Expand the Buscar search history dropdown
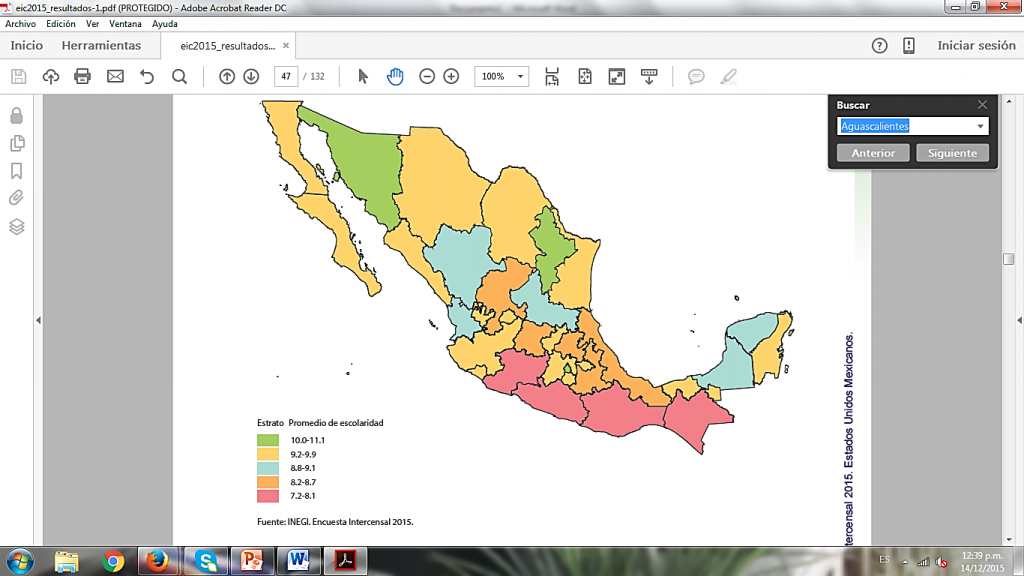The image size is (1024, 576). point(981,126)
